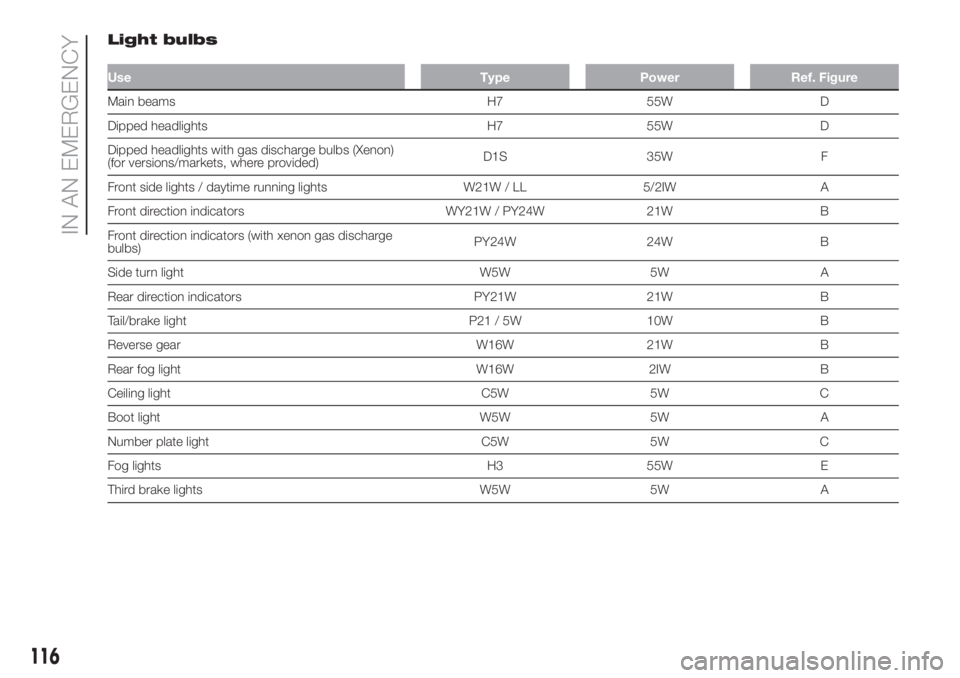This screenshot has width=960, height=678.
Task: Click the 'P21 / 5W' type cell
Action: [495, 321]
